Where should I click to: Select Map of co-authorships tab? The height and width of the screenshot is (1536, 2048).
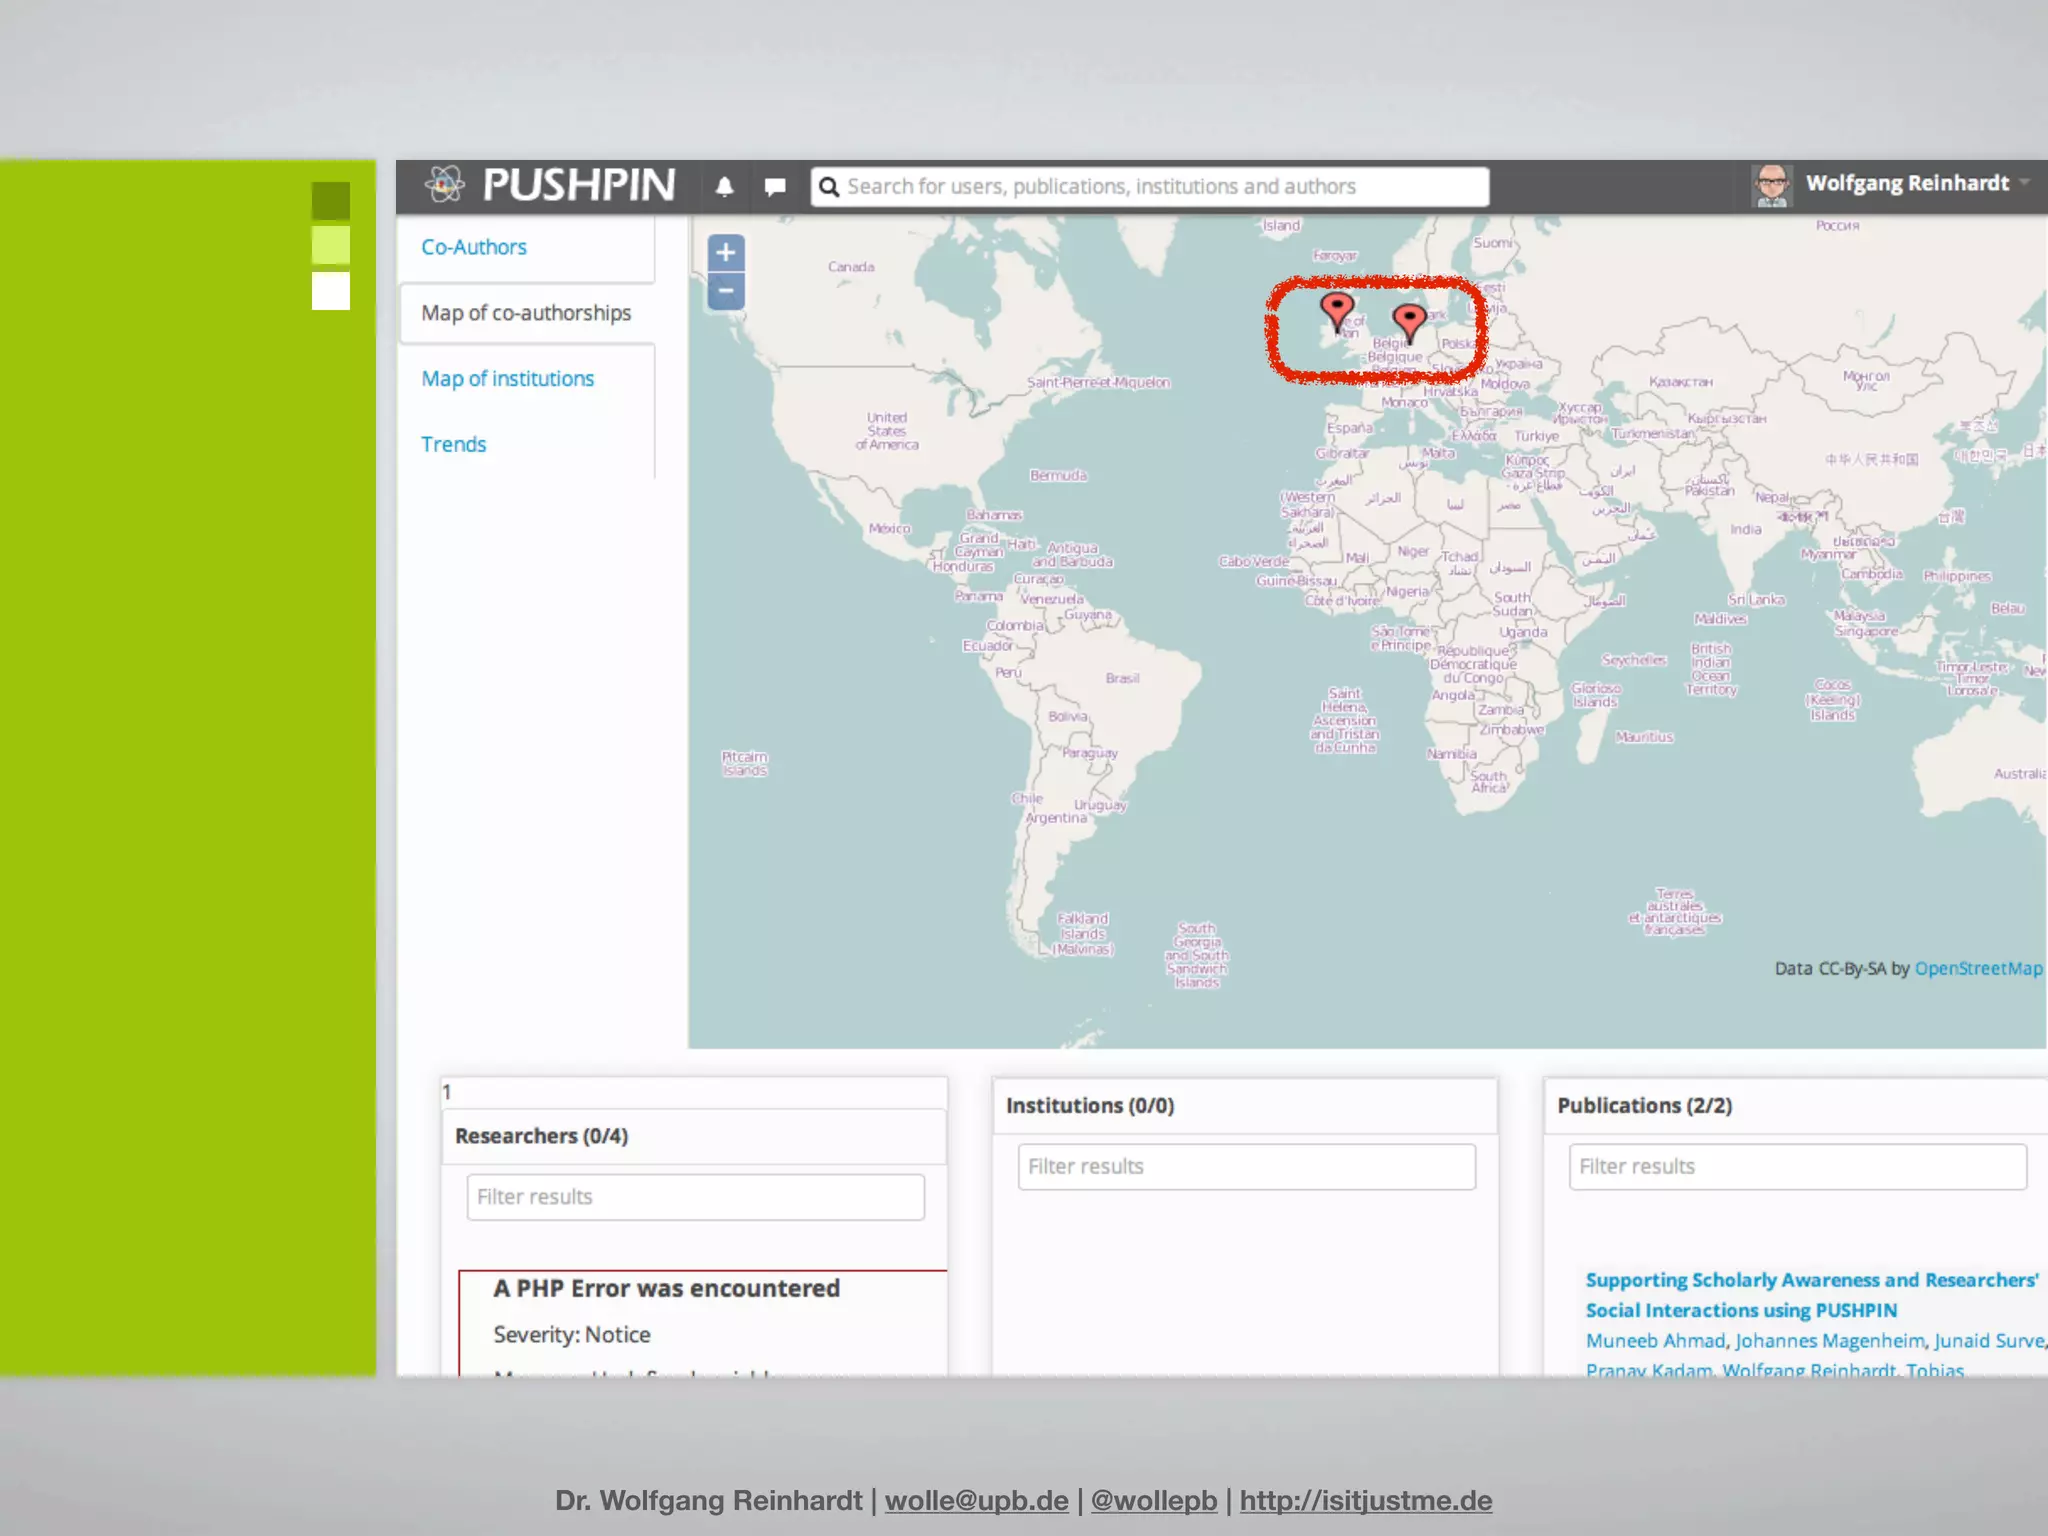pyautogui.click(x=526, y=313)
